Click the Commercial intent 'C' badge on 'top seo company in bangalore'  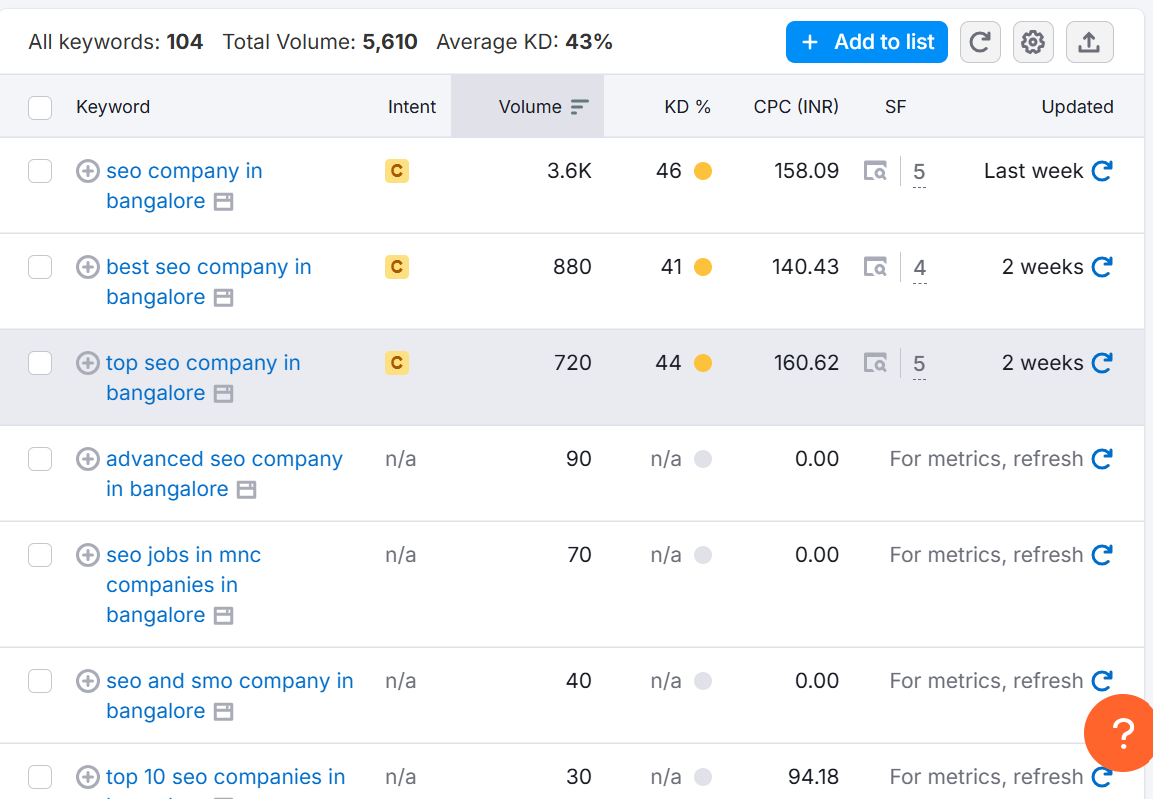click(396, 363)
